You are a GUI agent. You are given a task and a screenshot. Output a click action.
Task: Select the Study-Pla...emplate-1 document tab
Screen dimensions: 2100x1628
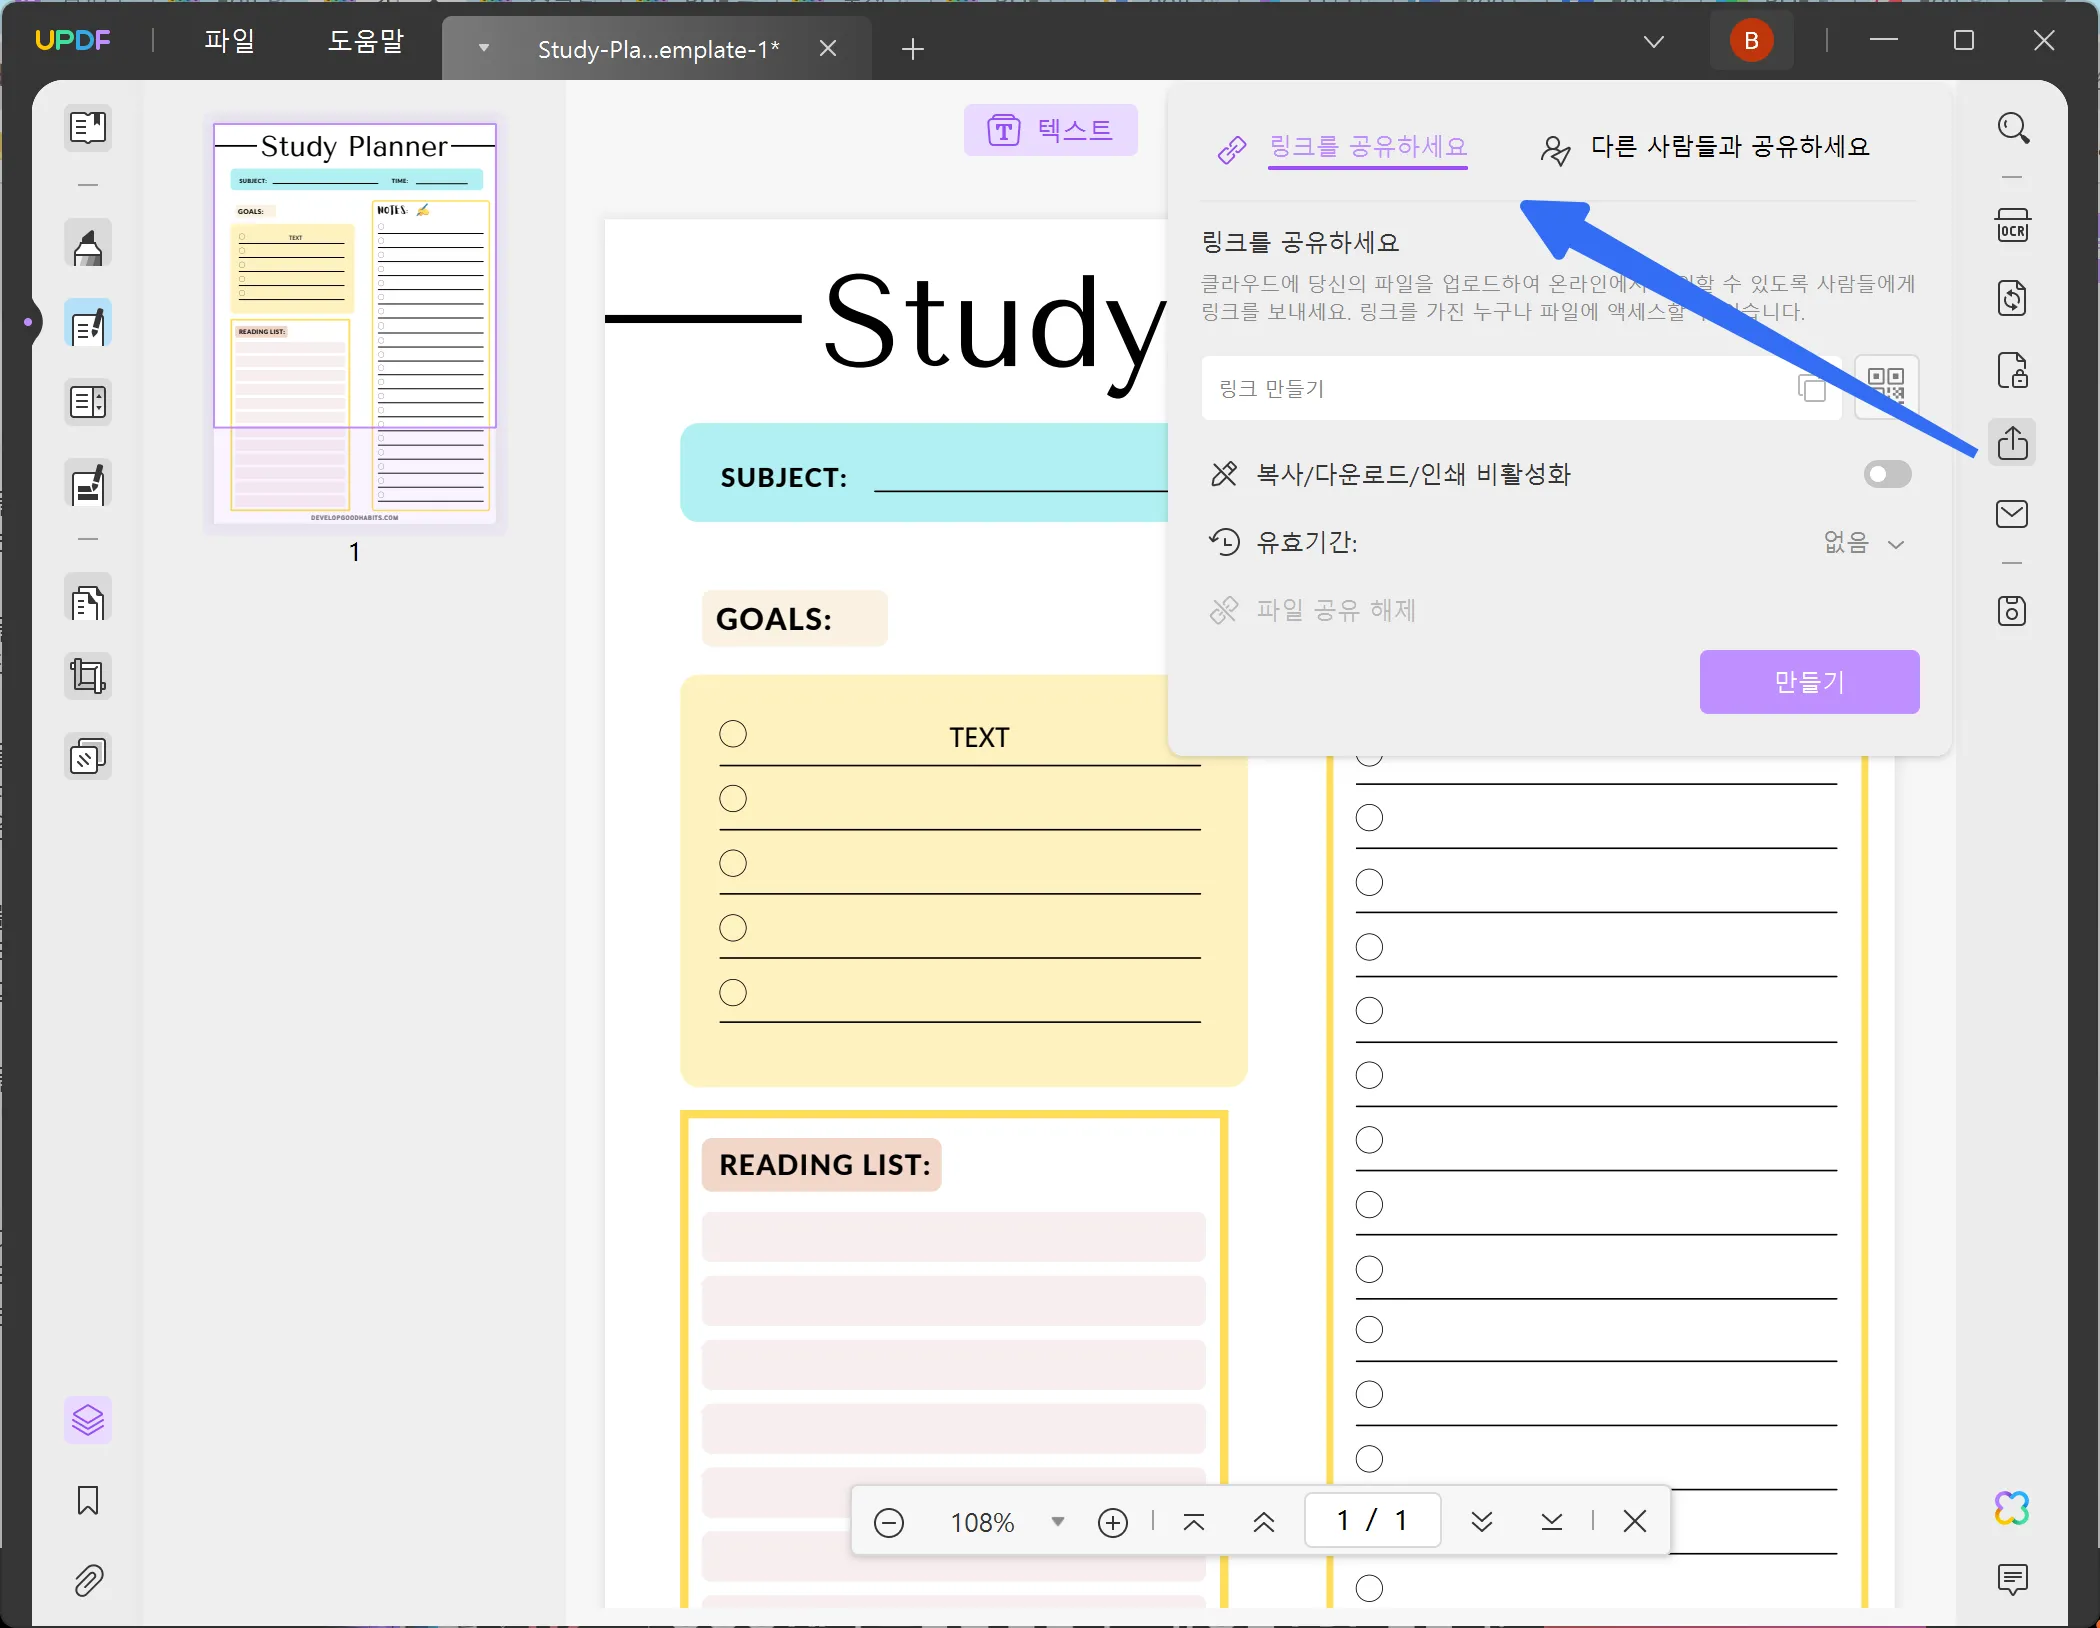tap(658, 49)
